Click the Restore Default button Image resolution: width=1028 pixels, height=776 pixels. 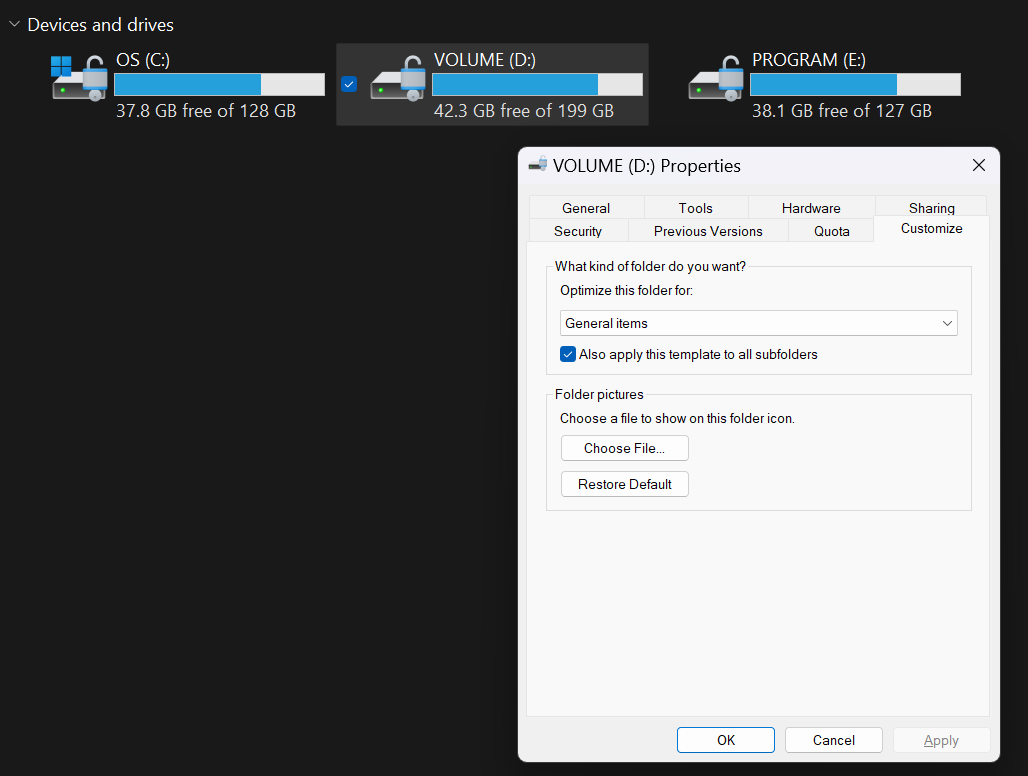tap(624, 484)
